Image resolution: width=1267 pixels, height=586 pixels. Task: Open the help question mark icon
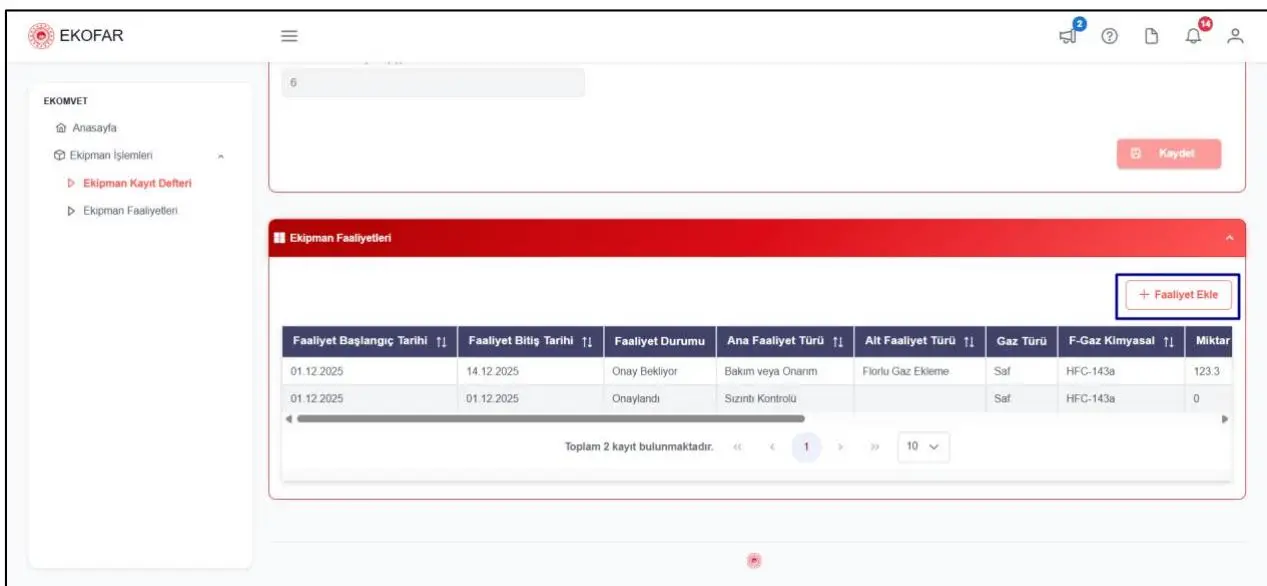coord(1108,36)
